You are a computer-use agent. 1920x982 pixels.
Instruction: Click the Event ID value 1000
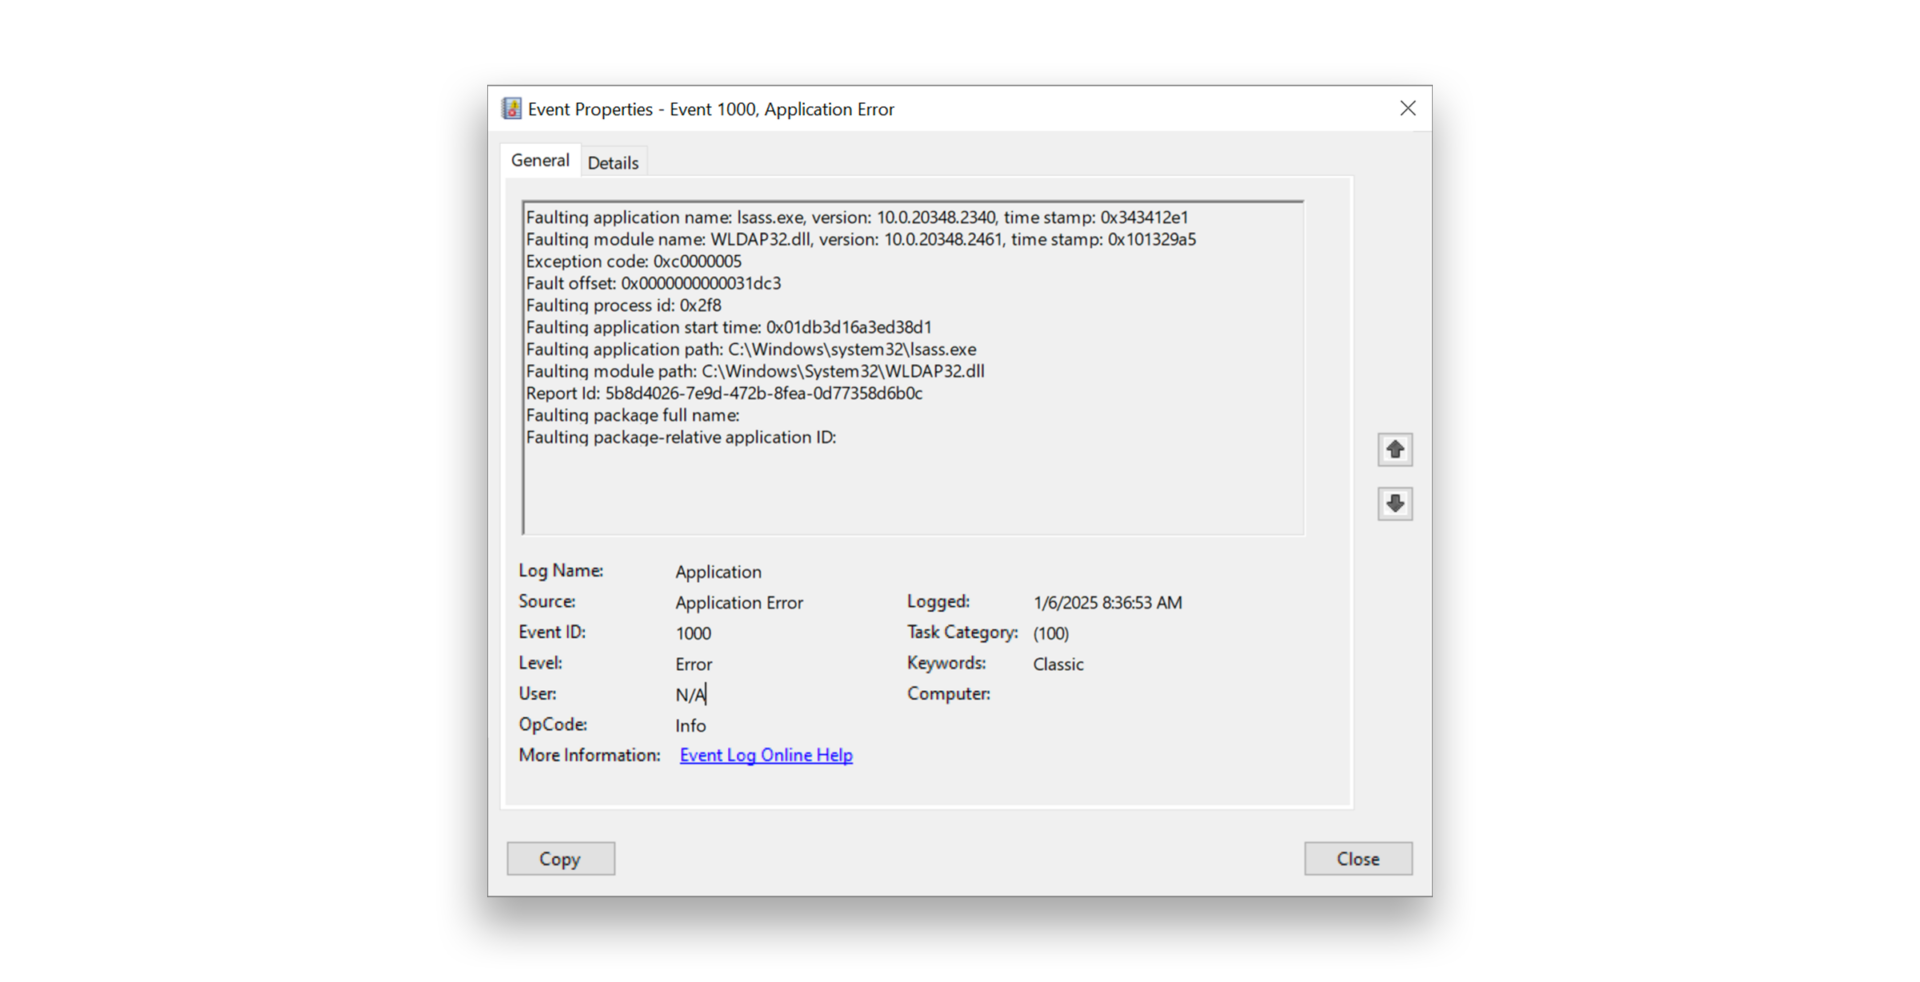[x=693, y=632]
